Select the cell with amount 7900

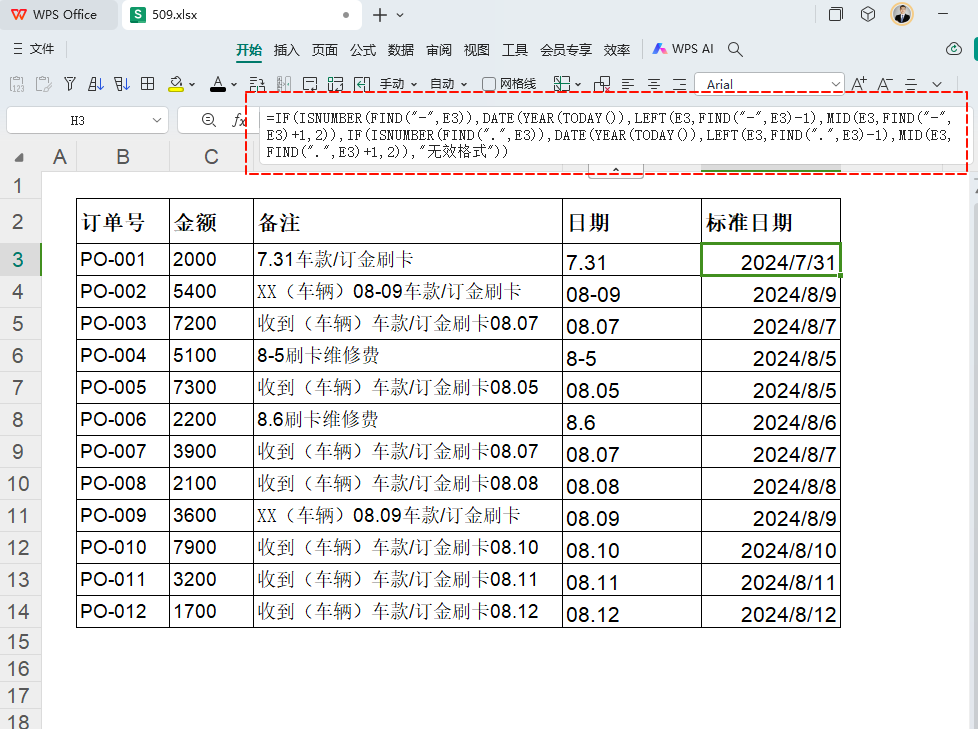click(x=211, y=548)
